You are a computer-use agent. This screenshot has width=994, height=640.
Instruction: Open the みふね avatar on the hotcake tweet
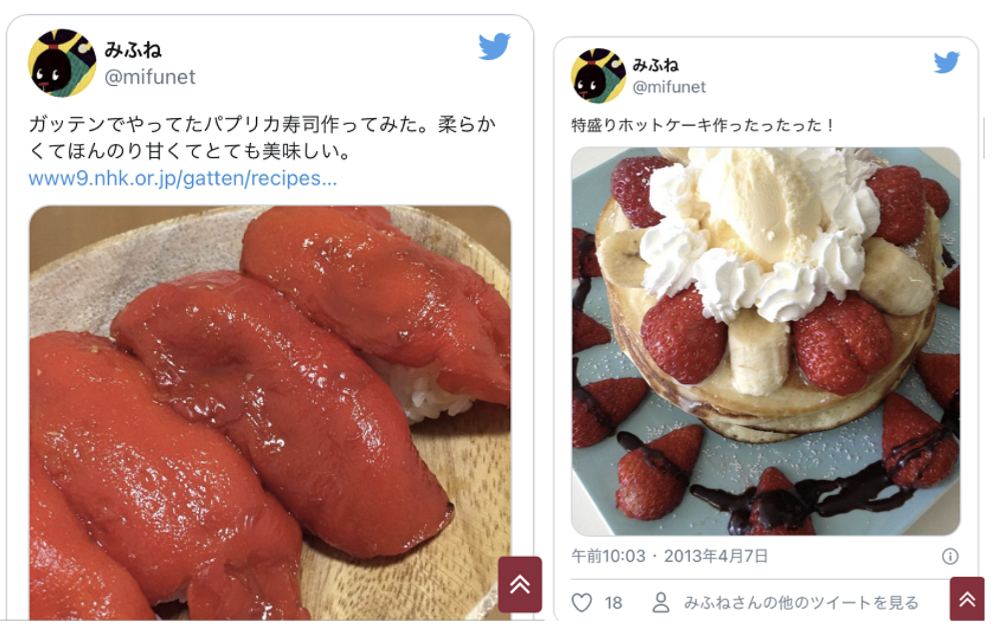coord(598,75)
